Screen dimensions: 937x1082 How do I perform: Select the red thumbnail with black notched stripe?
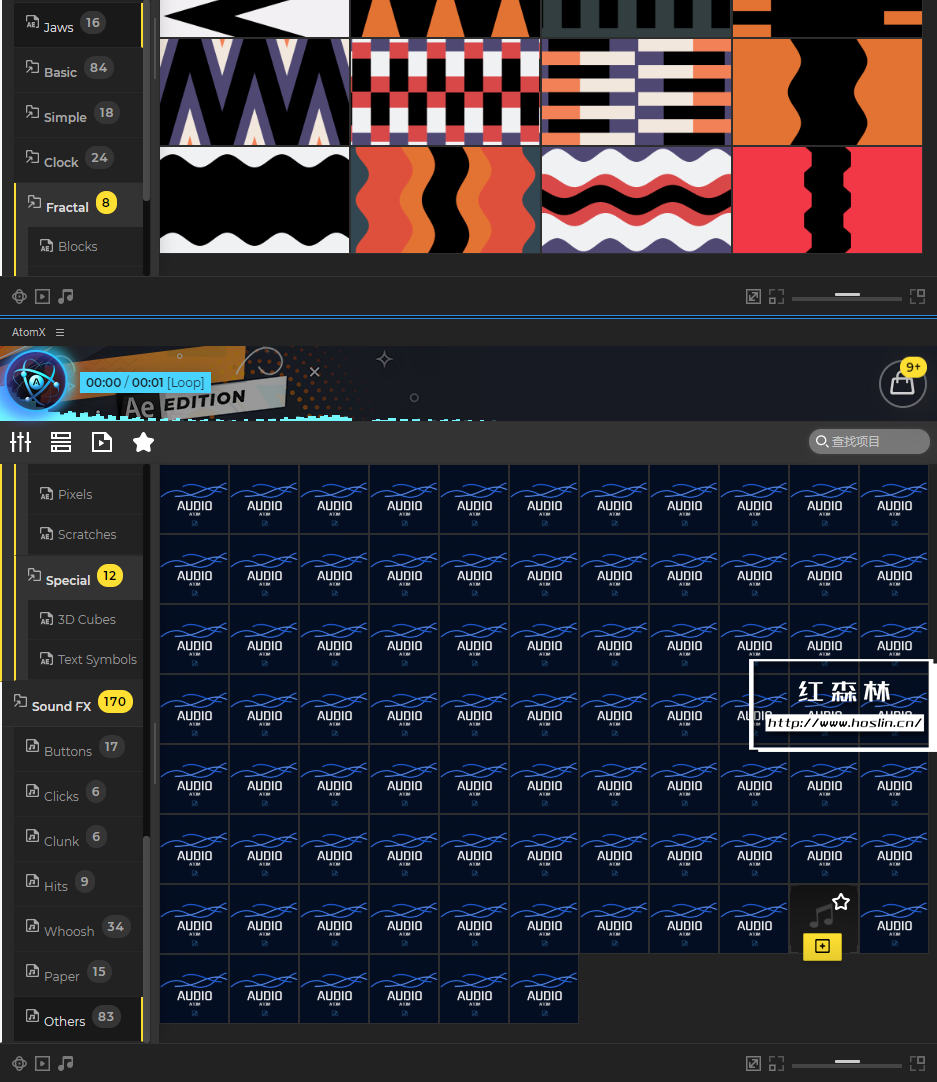827,199
